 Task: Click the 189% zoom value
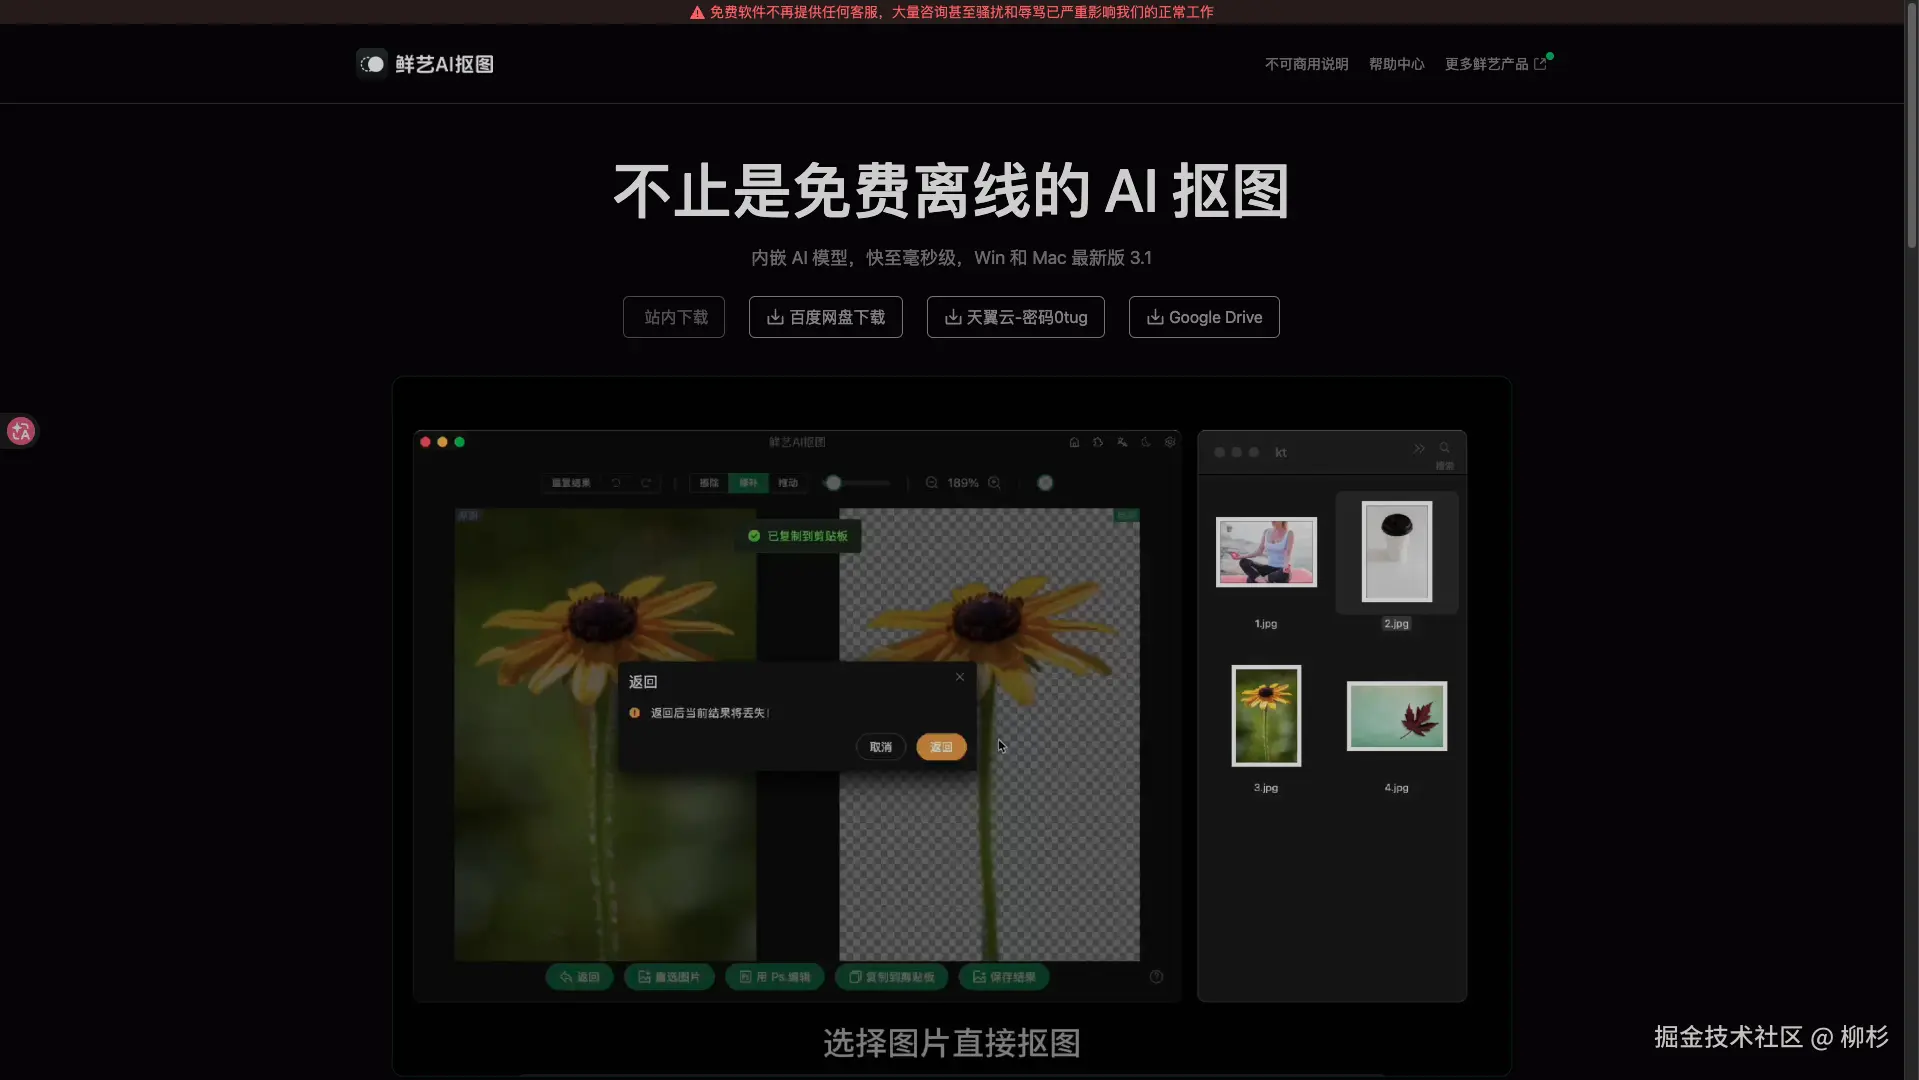[963, 483]
